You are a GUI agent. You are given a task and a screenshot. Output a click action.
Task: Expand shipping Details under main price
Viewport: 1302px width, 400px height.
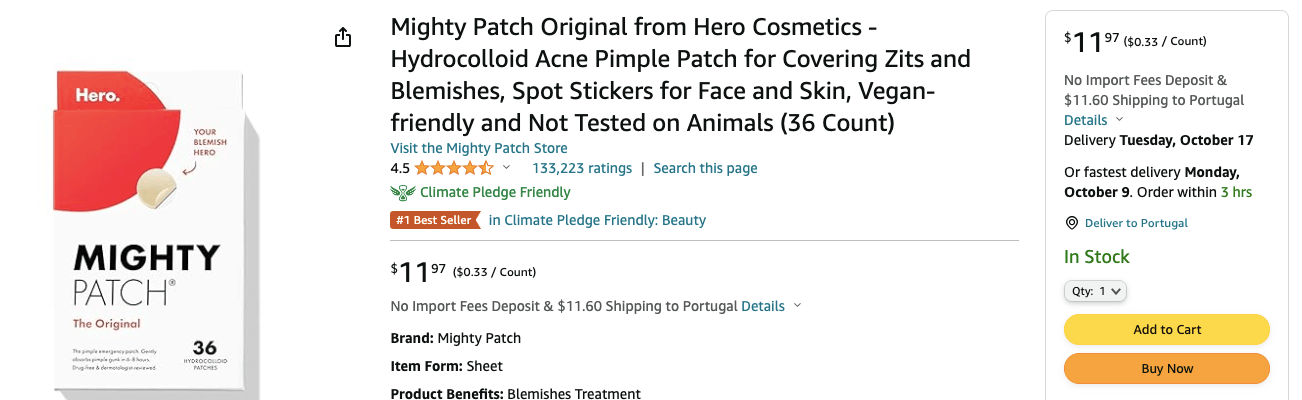click(x=770, y=306)
